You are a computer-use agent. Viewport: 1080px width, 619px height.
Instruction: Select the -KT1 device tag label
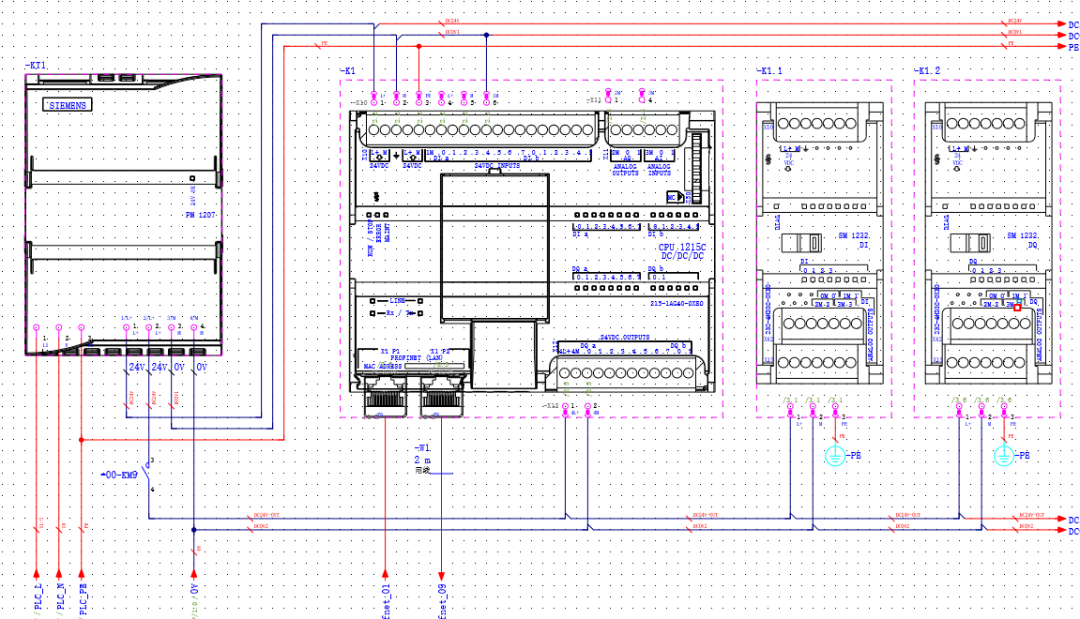37,65
